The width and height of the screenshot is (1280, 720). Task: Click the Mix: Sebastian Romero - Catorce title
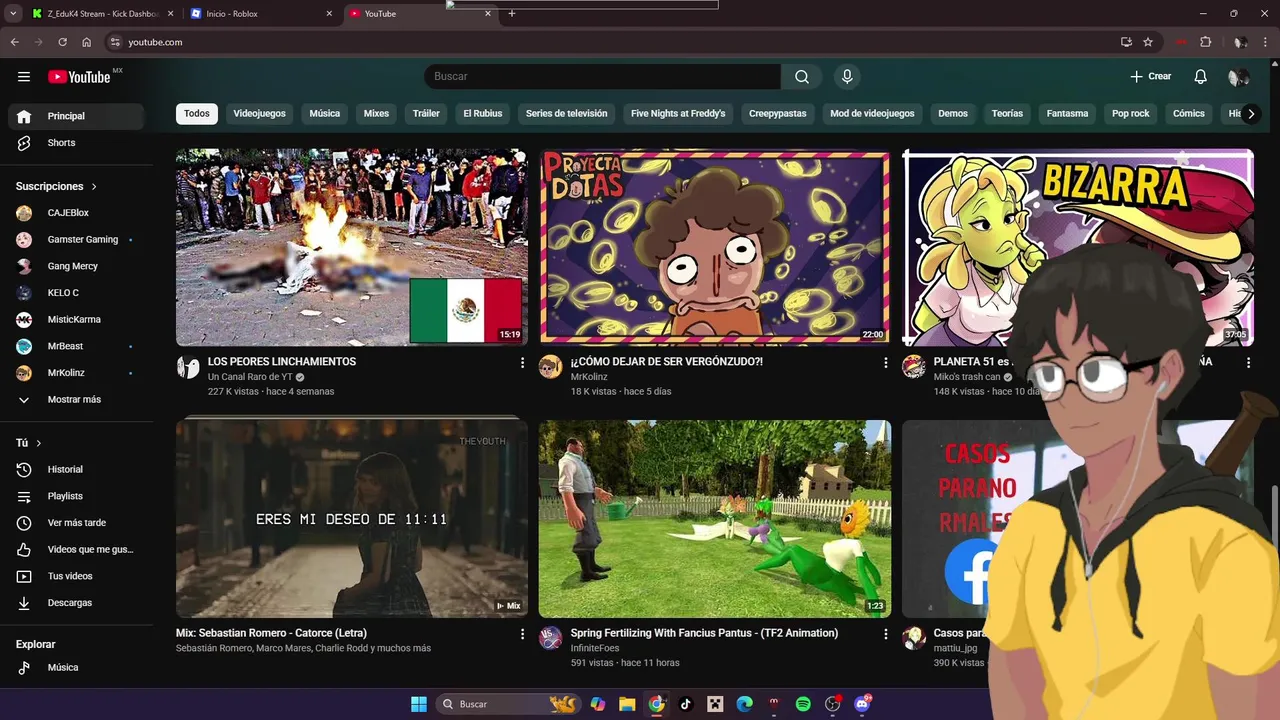pyautogui.click(x=271, y=633)
